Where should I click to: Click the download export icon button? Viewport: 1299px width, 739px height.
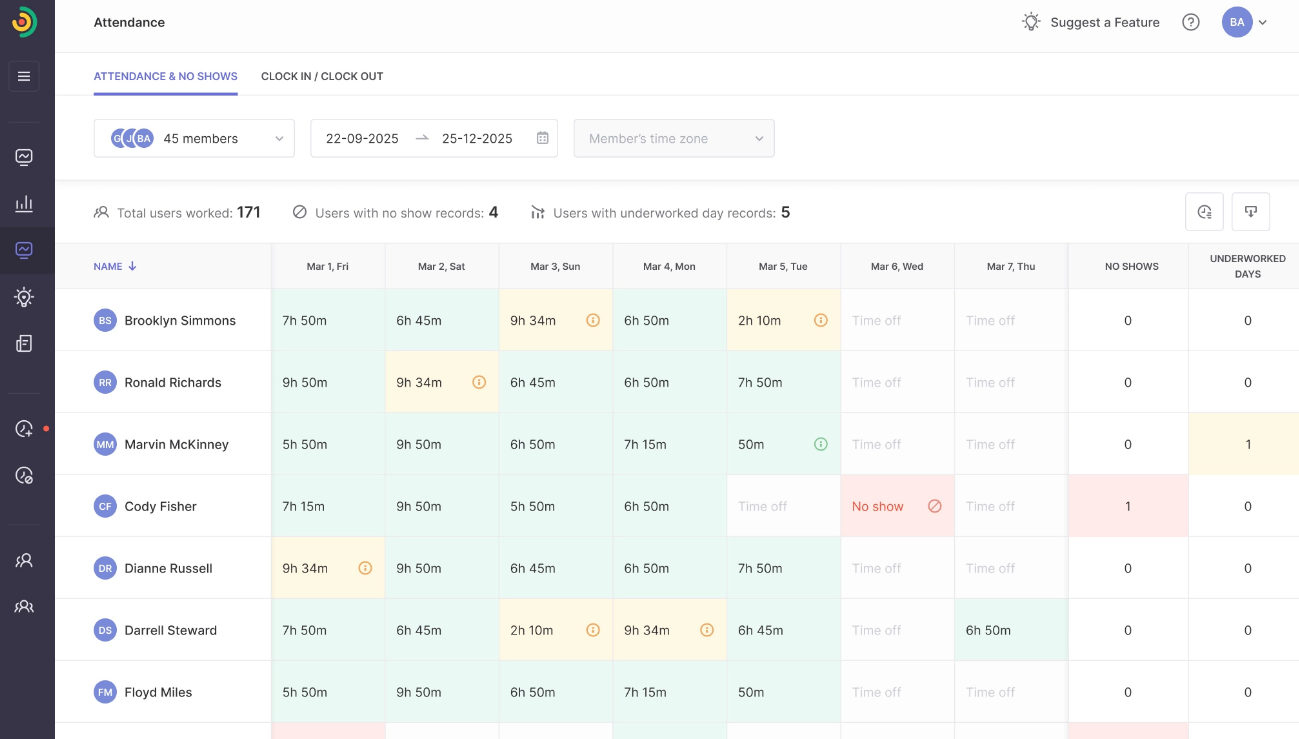coord(1250,212)
